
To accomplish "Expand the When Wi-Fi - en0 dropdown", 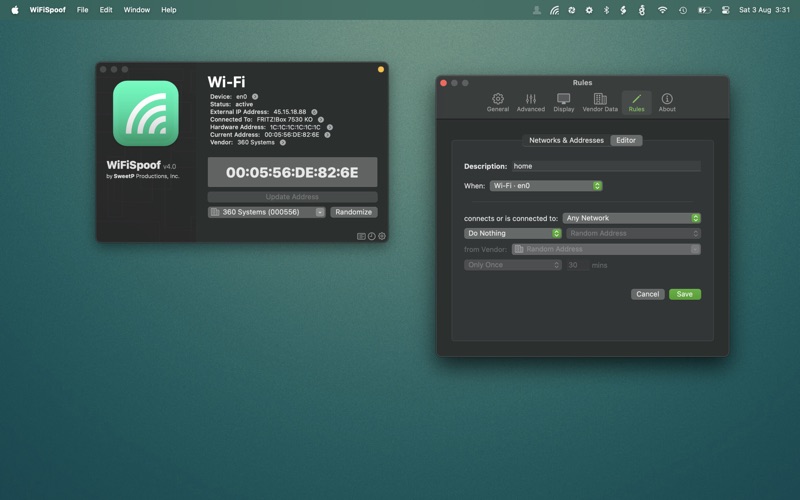I will (x=546, y=186).
